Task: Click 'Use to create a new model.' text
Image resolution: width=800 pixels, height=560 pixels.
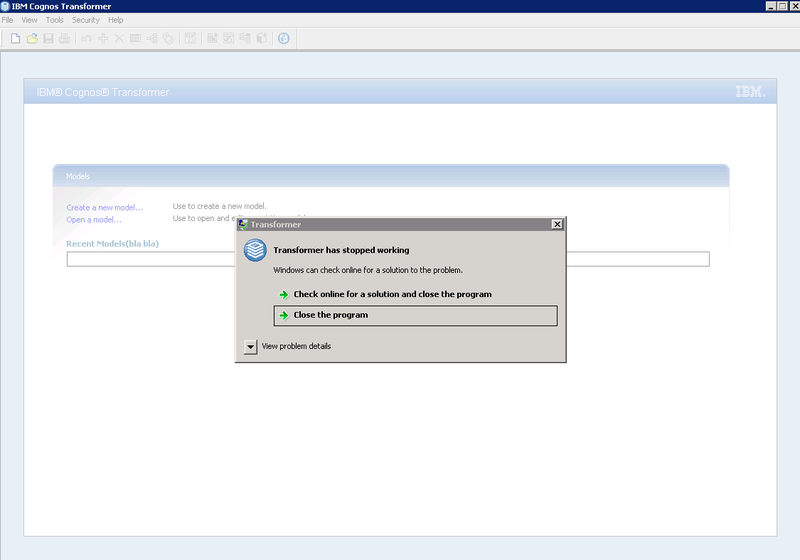Action: coord(219,206)
